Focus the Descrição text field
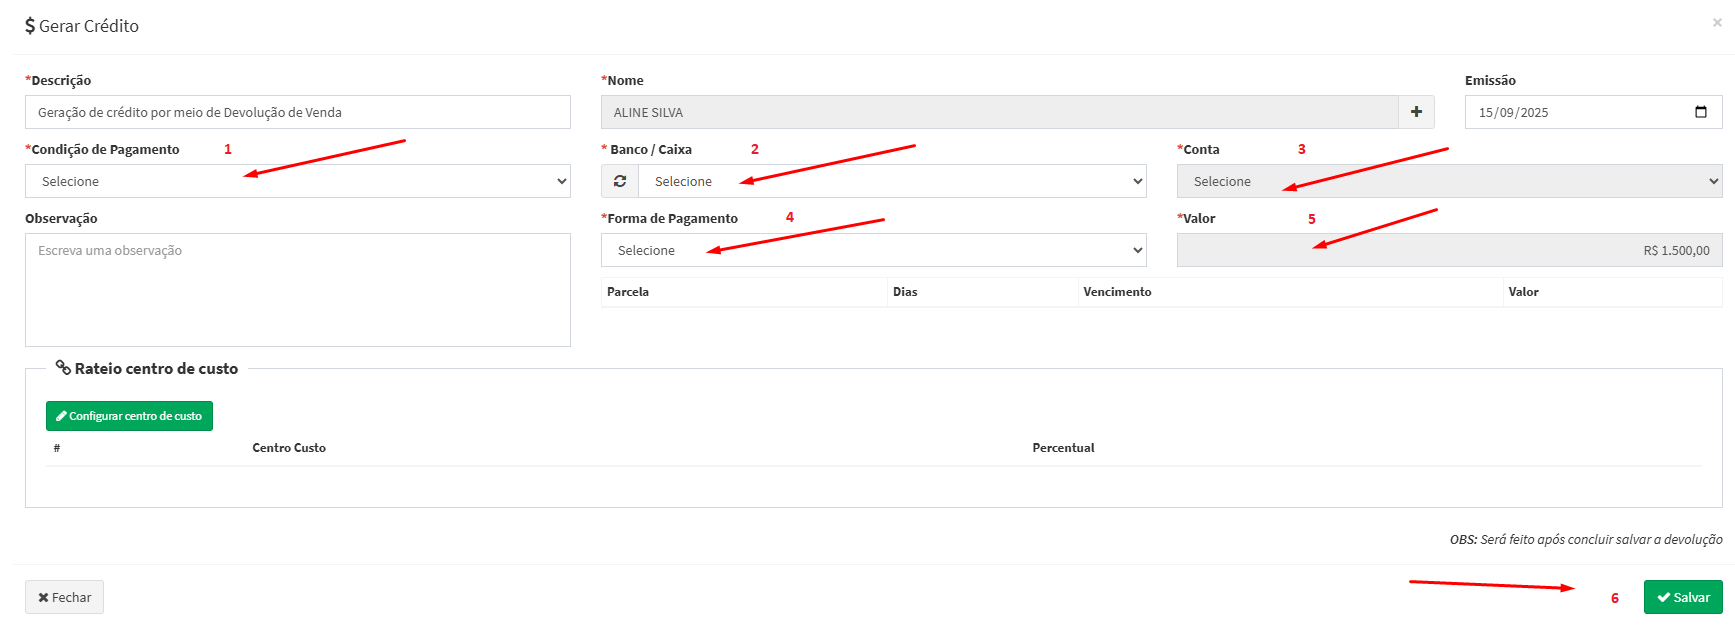Viewport: 1735px width, 628px height. (x=297, y=112)
